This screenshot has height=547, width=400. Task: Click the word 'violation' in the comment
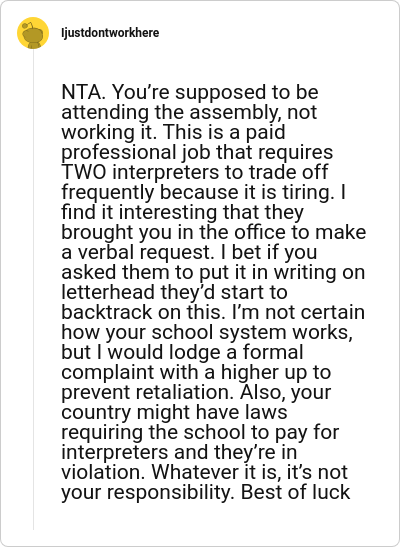[104, 473]
